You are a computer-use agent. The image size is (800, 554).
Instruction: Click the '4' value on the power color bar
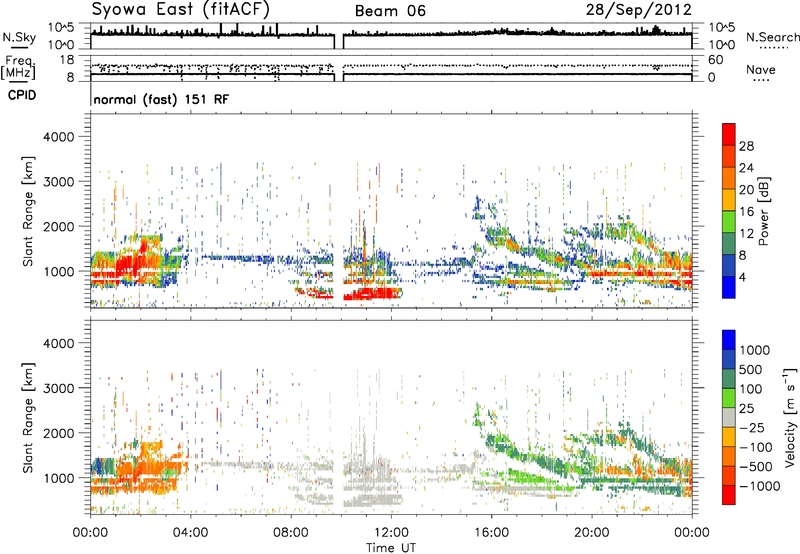(743, 277)
